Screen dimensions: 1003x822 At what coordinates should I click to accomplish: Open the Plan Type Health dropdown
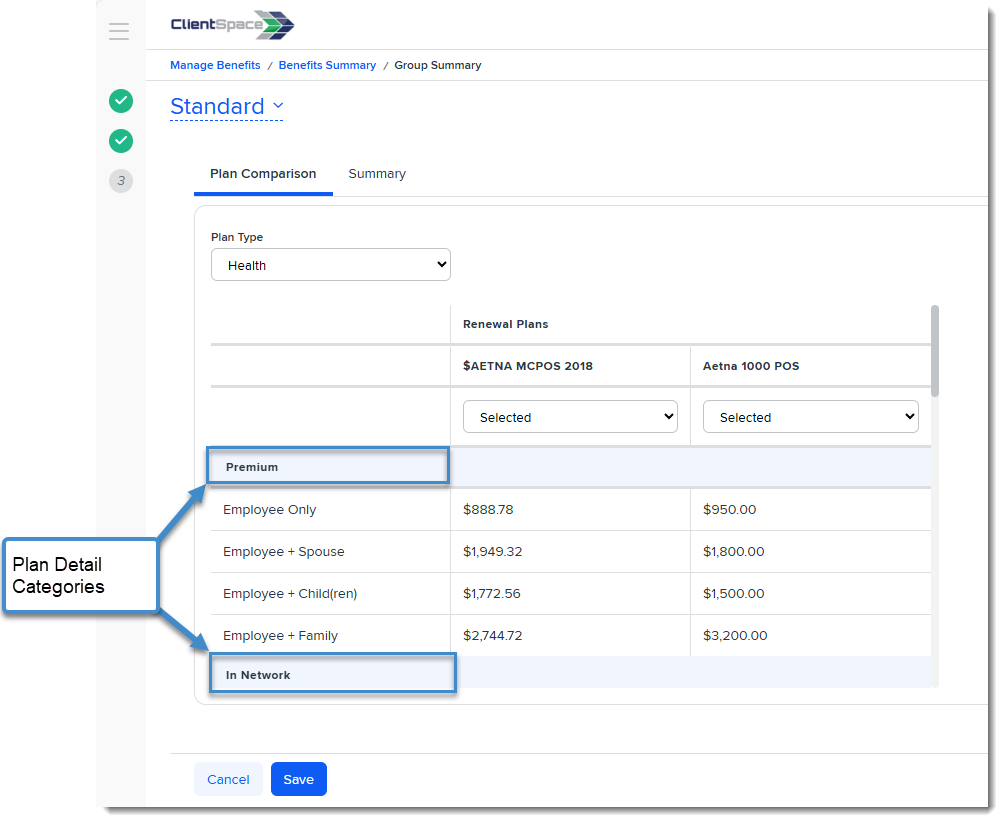(x=331, y=266)
